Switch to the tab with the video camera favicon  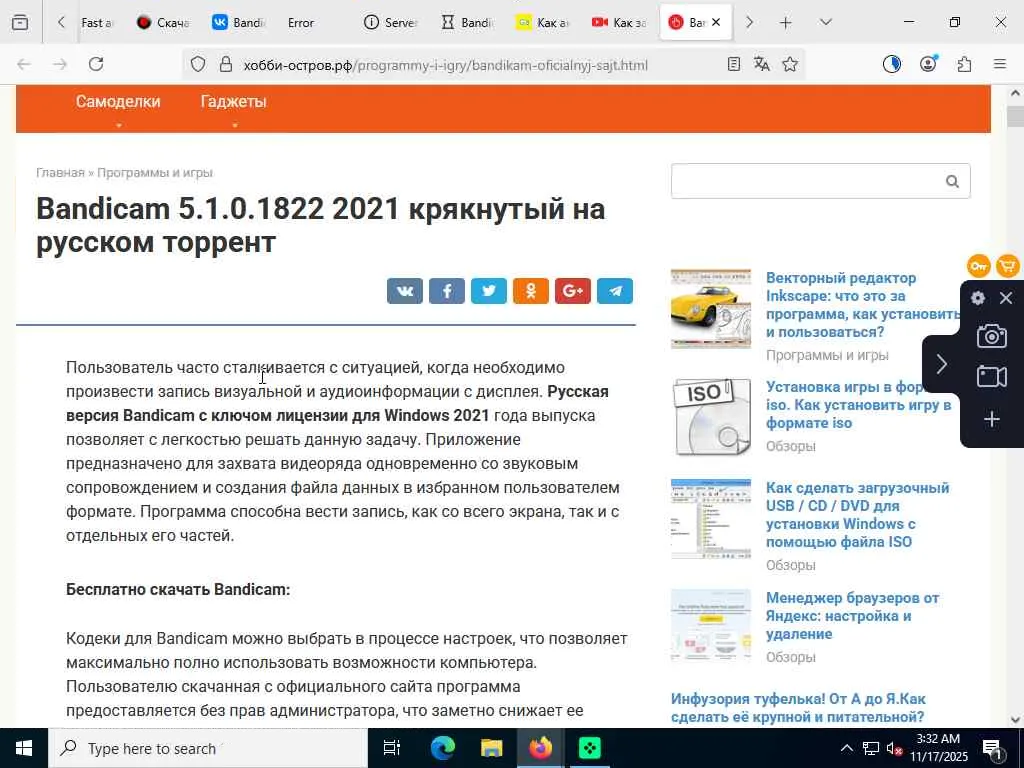click(618, 23)
